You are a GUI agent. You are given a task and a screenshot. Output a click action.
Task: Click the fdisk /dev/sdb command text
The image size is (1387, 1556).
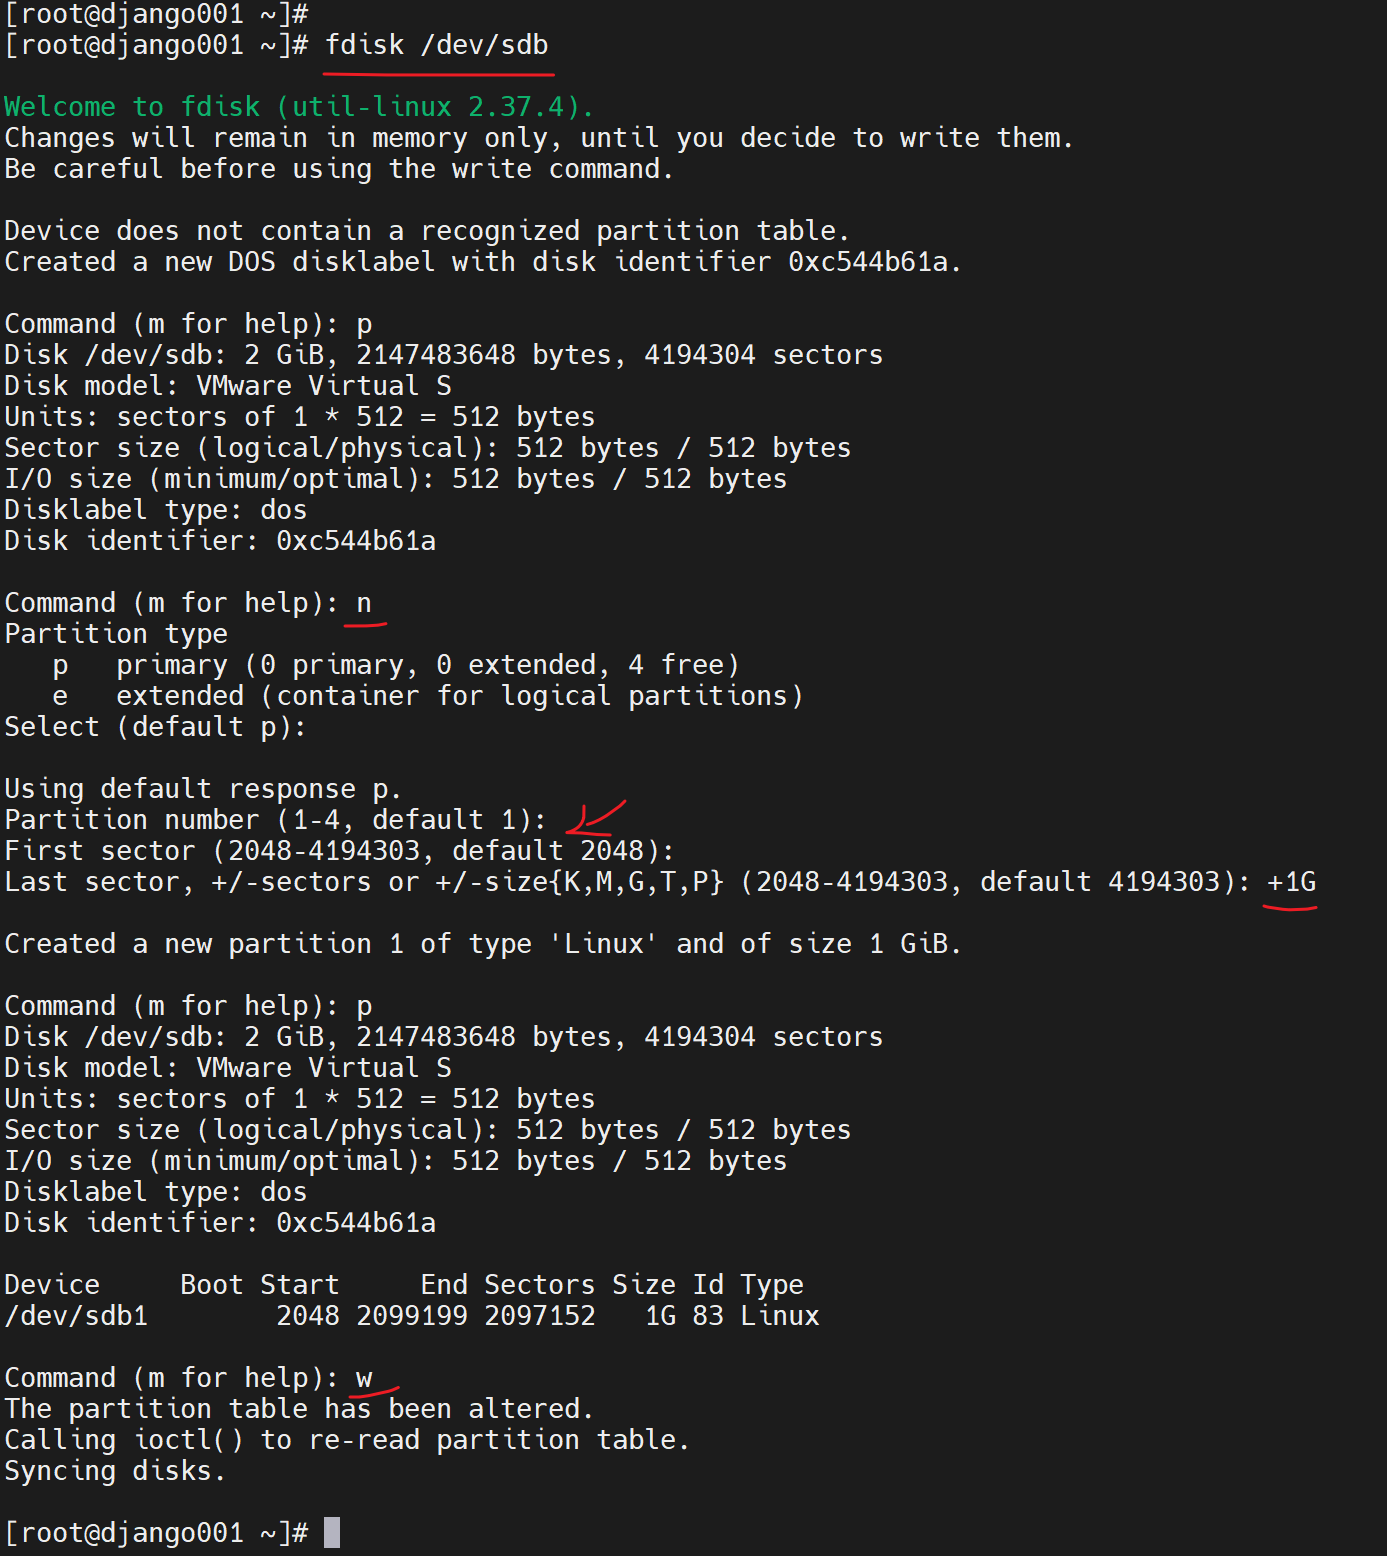pos(437,45)
